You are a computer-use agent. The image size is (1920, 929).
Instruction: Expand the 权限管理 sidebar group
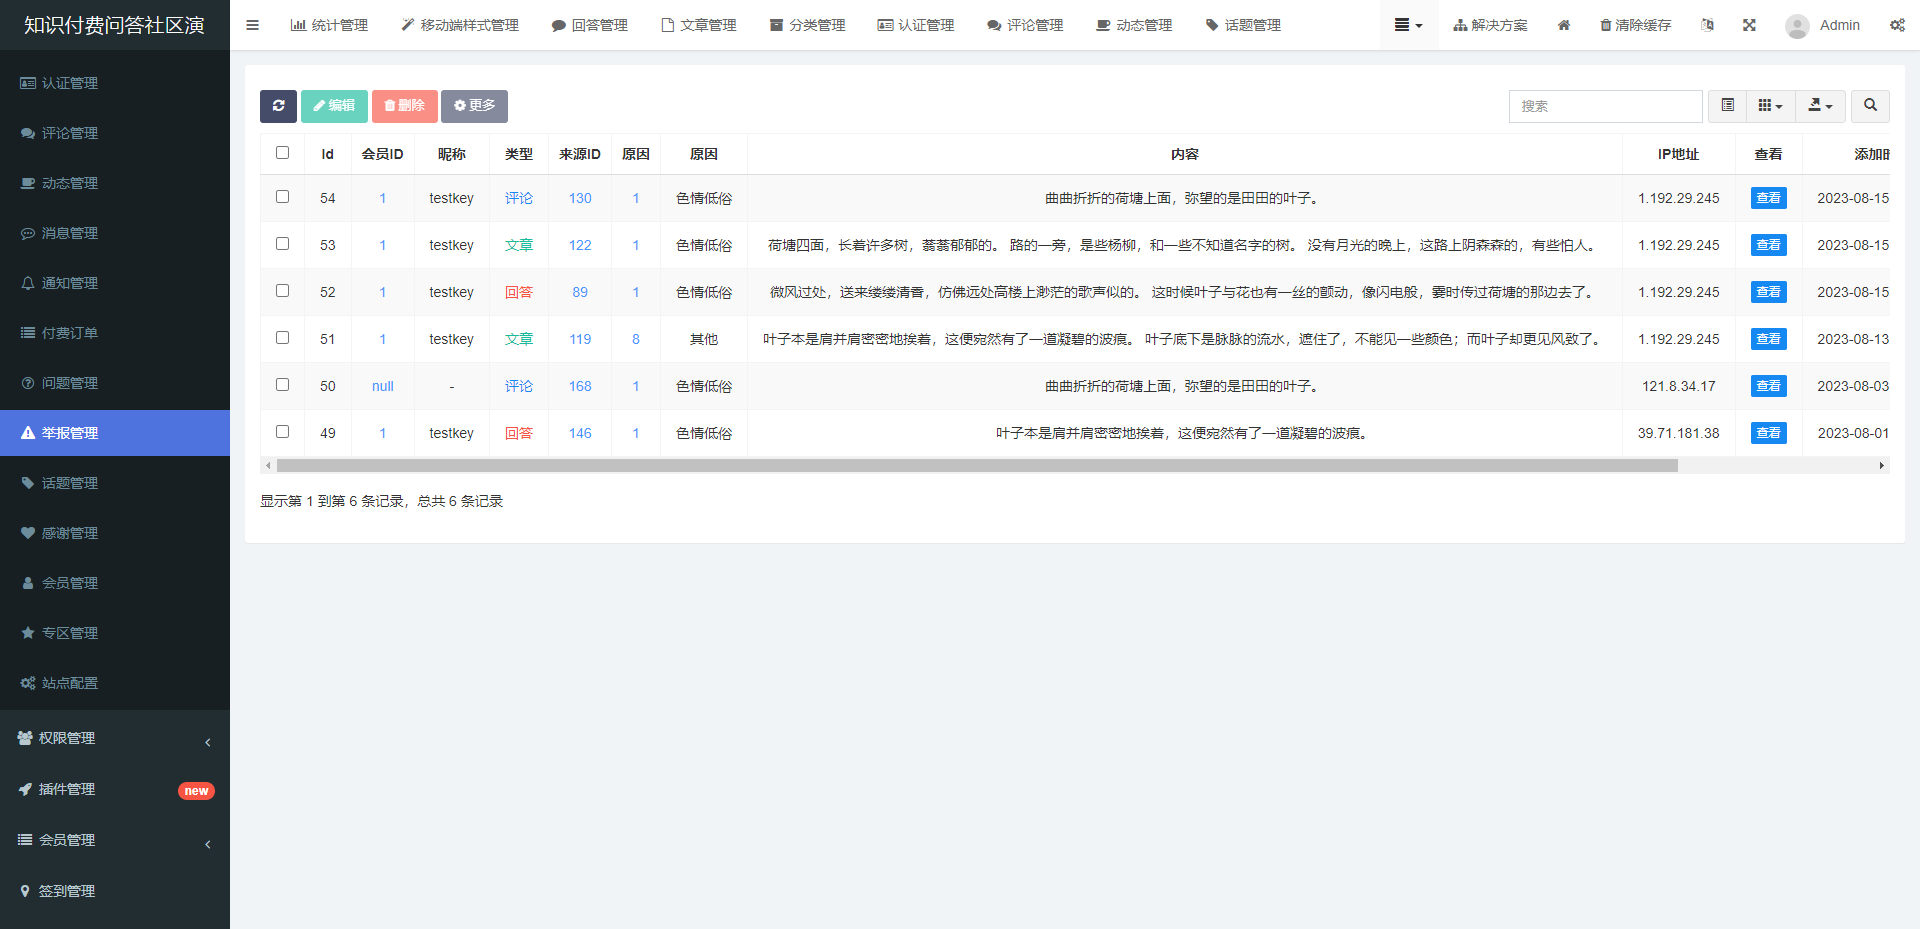click(x=115, y=738)
